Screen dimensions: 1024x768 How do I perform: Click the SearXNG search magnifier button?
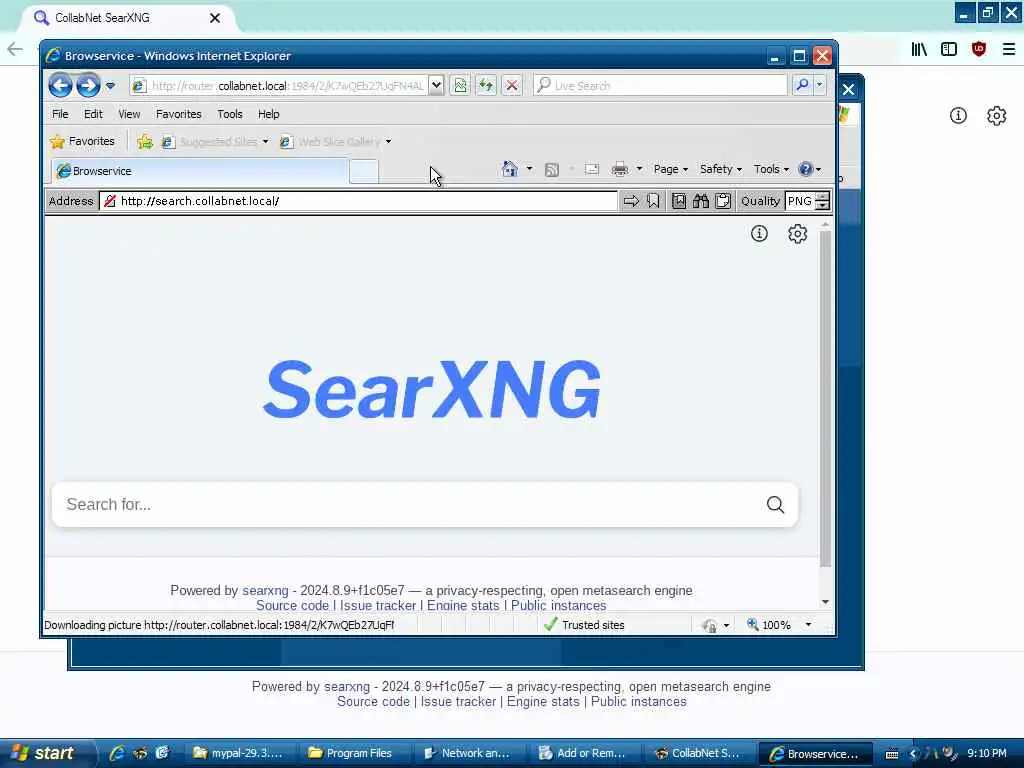coord(775,505)
